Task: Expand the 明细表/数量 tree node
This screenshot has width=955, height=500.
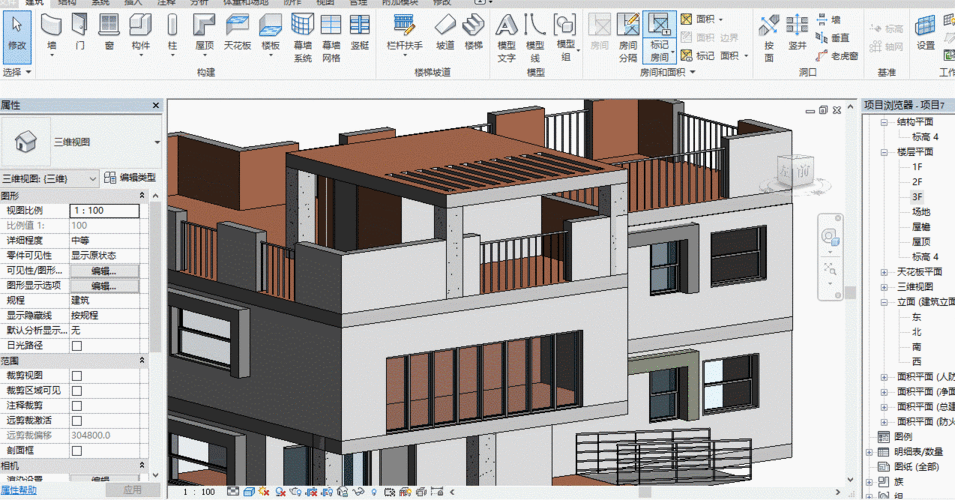Action: 869,452
